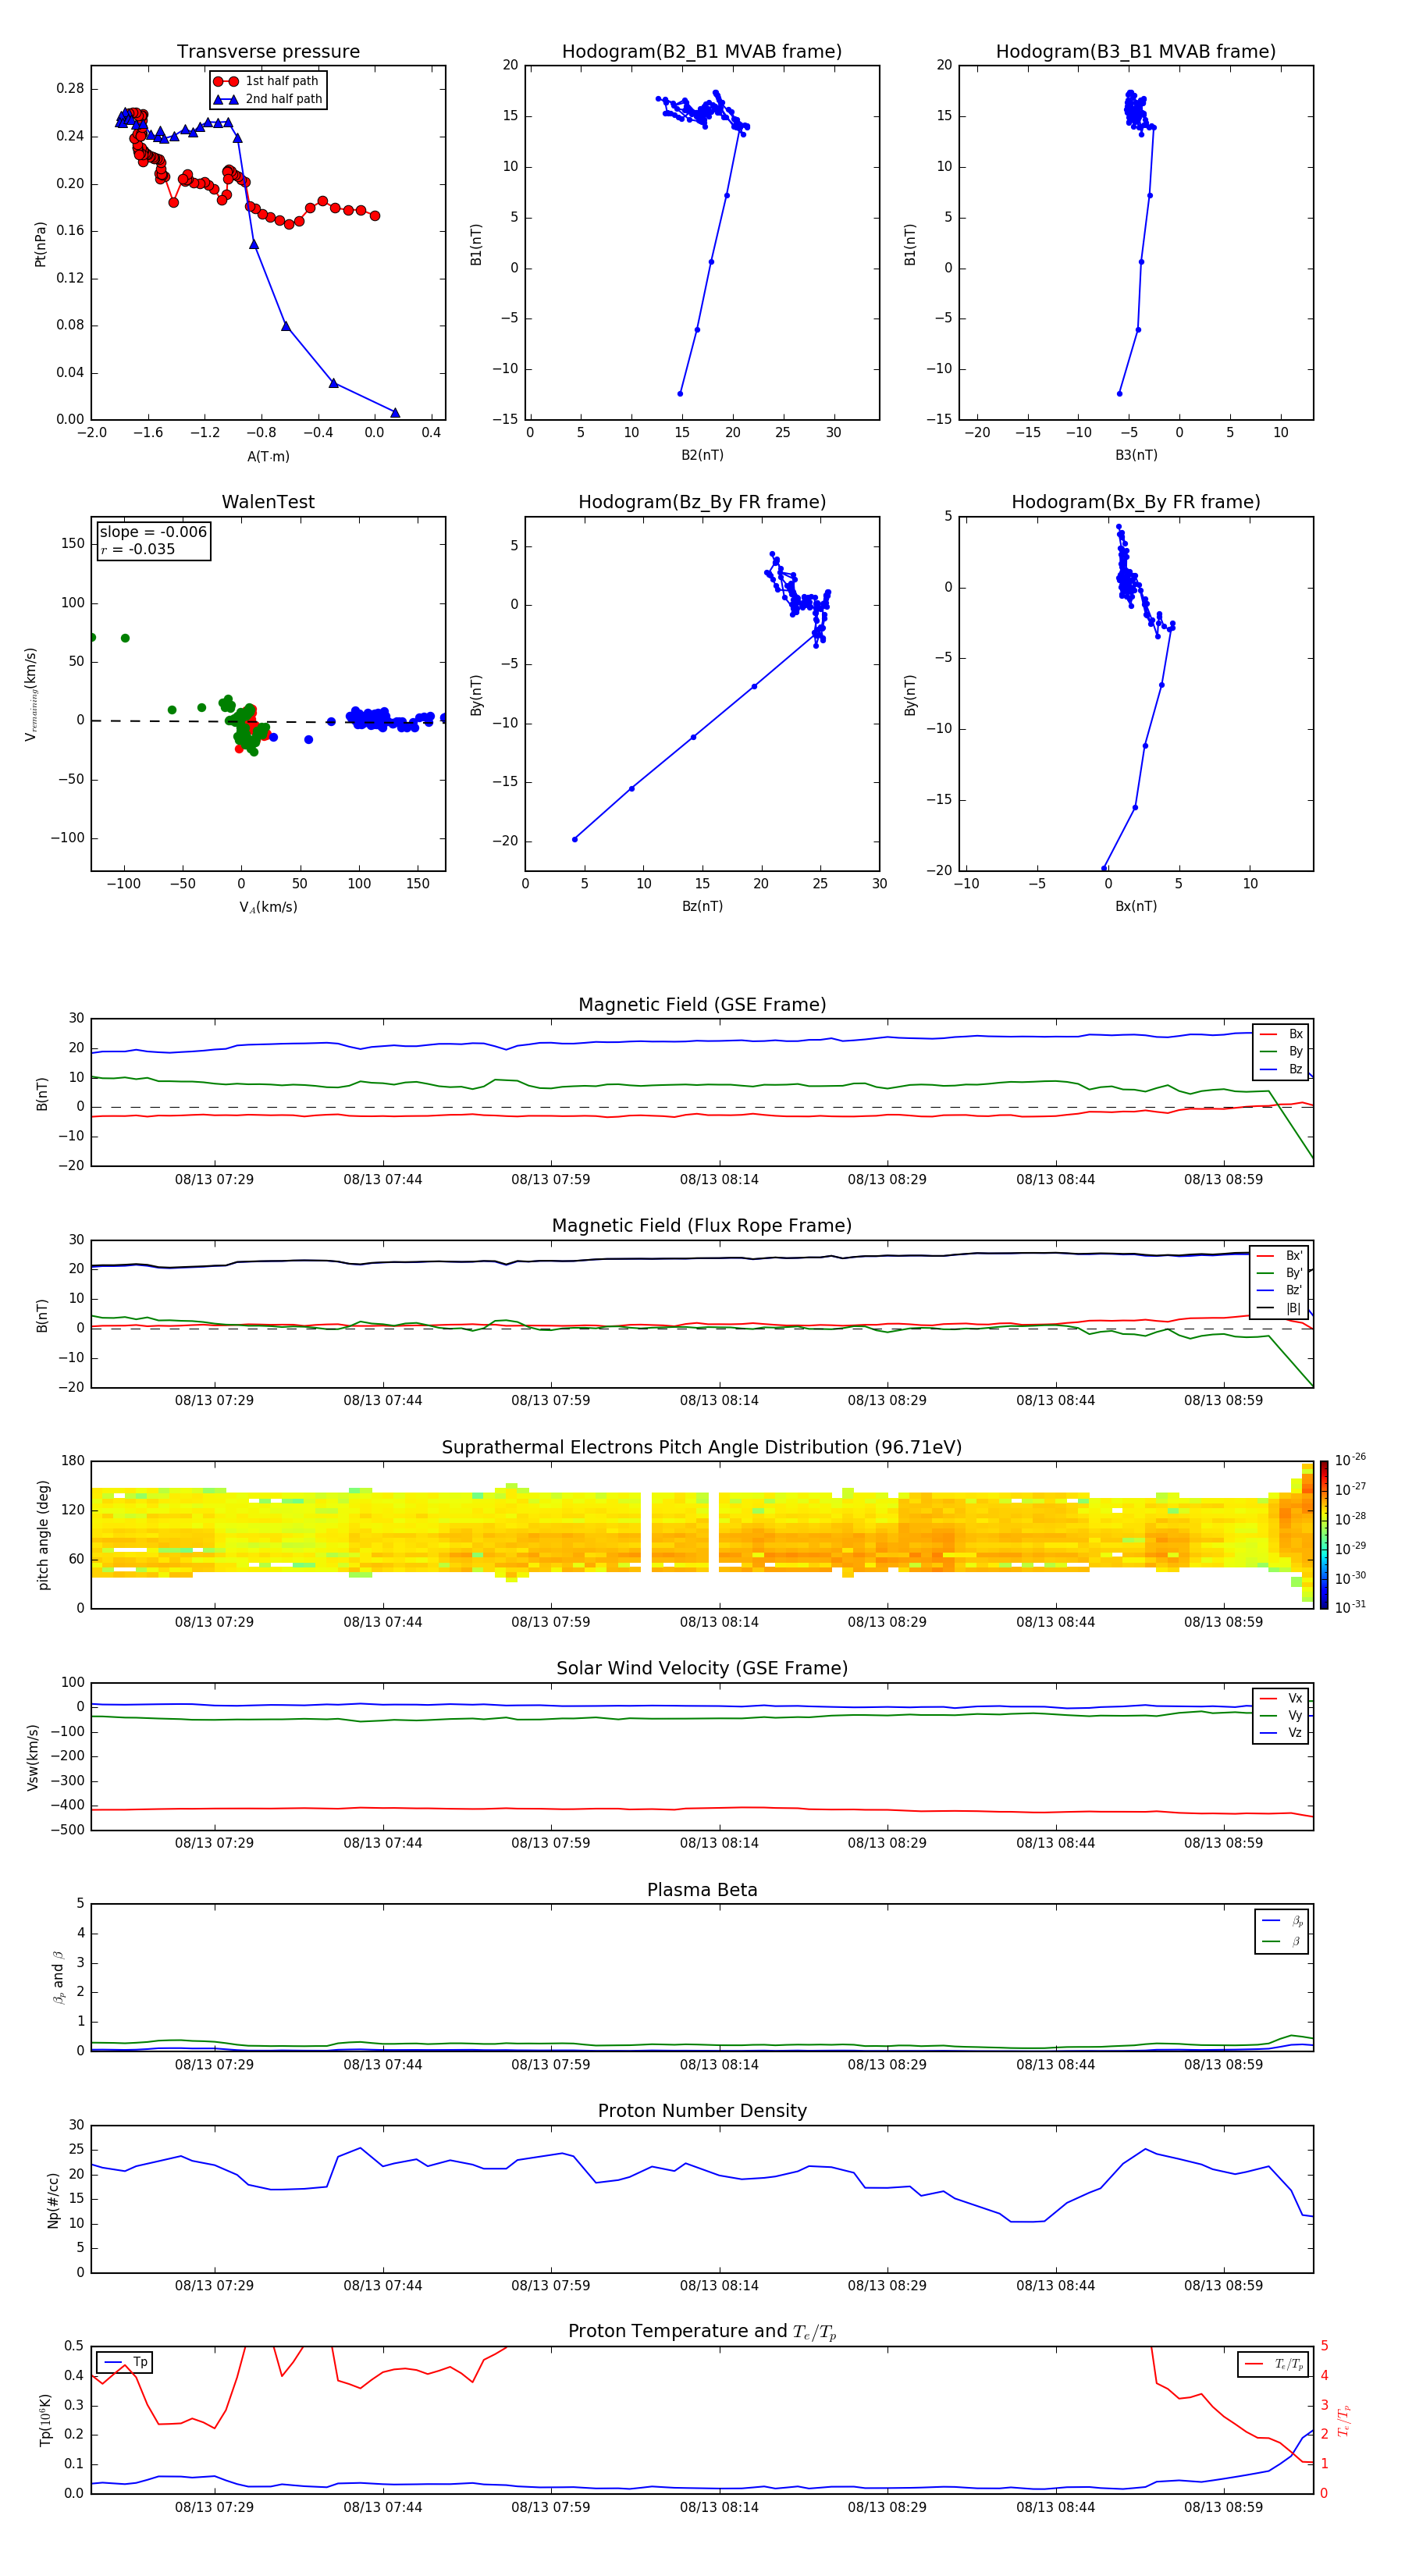The image size is (1405, 2576).
Task: Click the 'pitch angle (deg)' axis label
Action: tap(43, 1535)
